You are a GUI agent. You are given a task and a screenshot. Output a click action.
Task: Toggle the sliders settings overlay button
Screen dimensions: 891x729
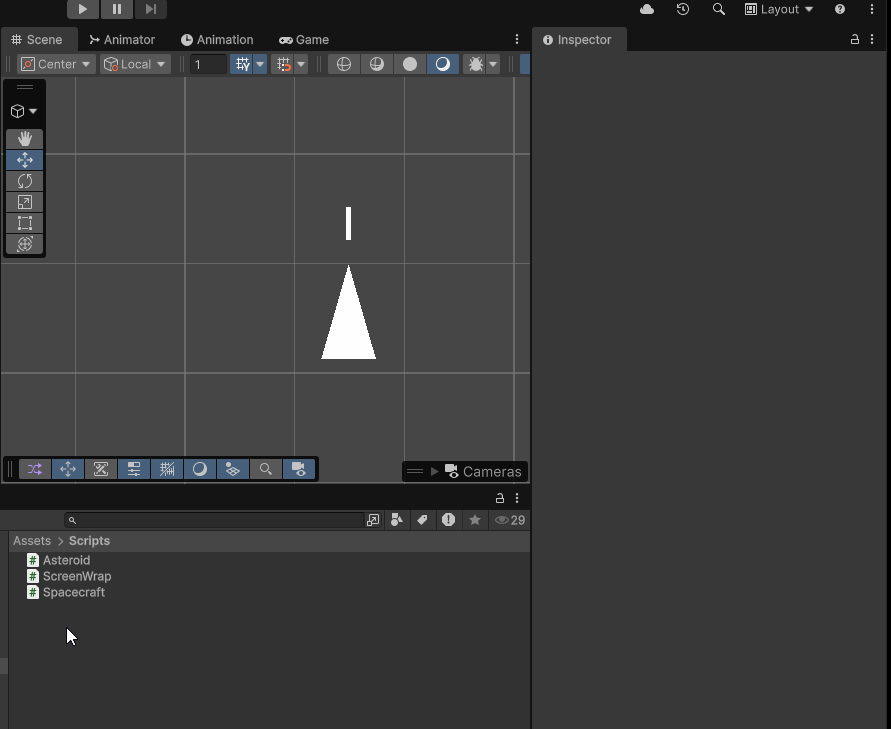click(x=134, y=469)
